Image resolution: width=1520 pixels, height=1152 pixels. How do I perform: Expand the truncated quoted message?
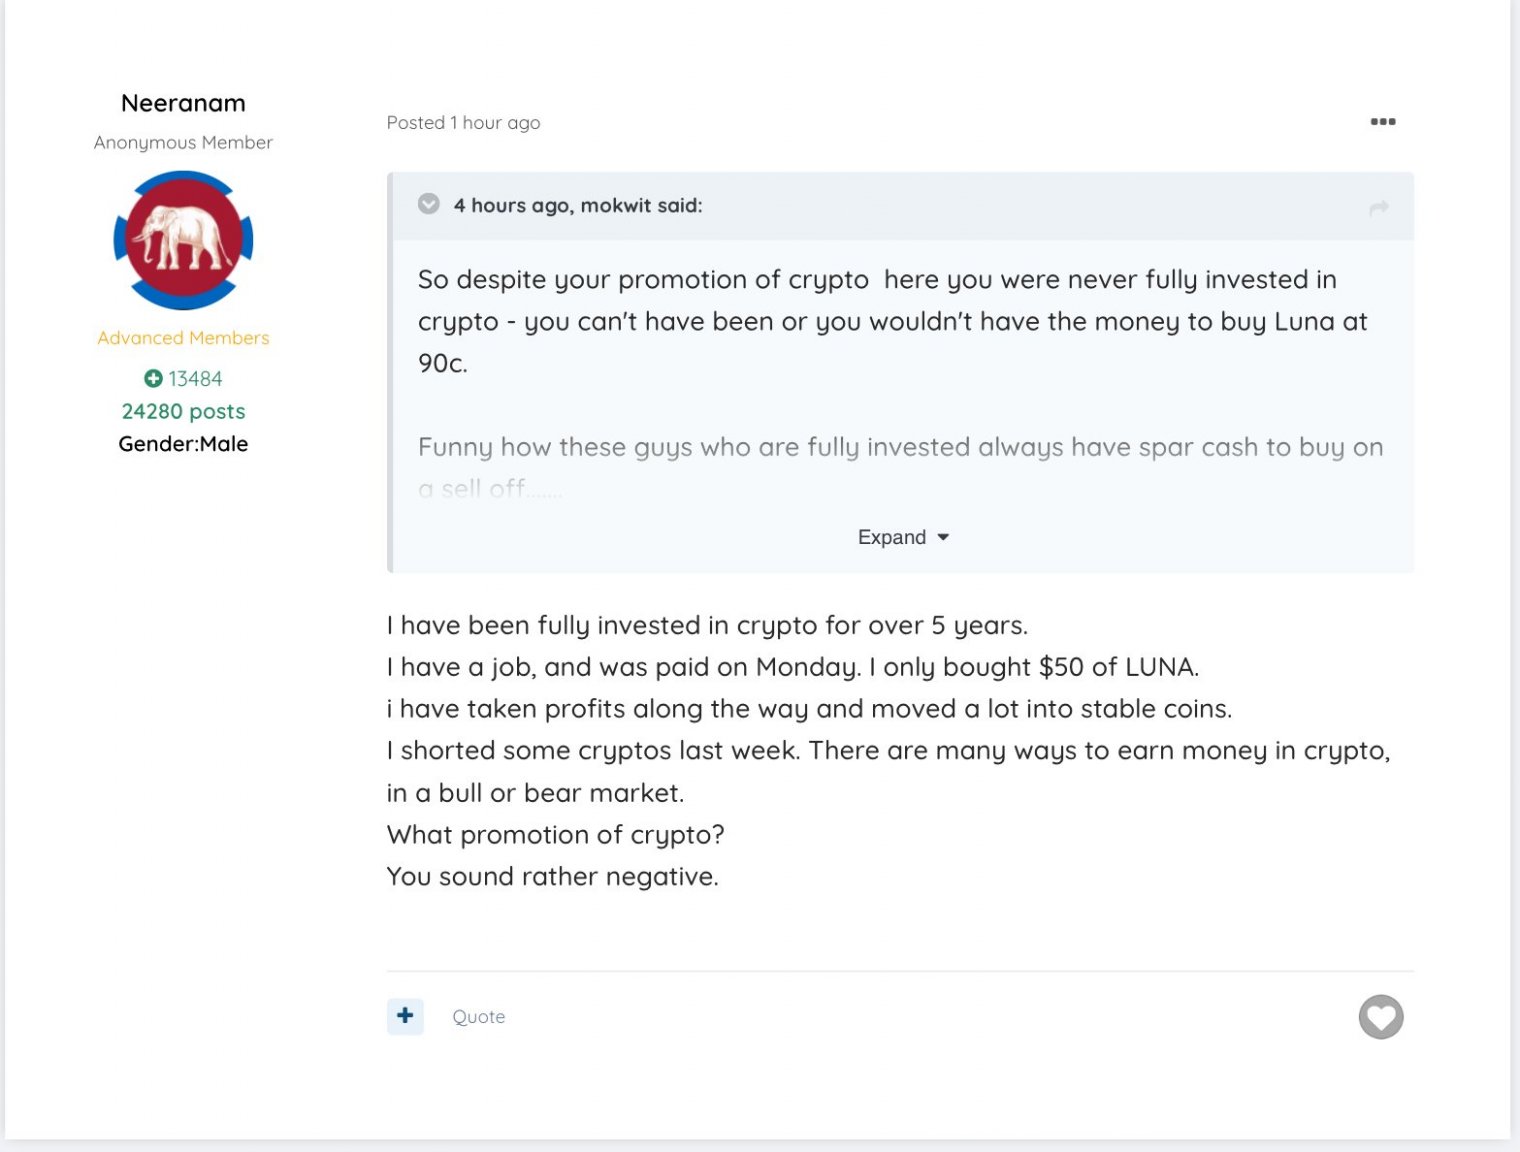tap(892, 537)
